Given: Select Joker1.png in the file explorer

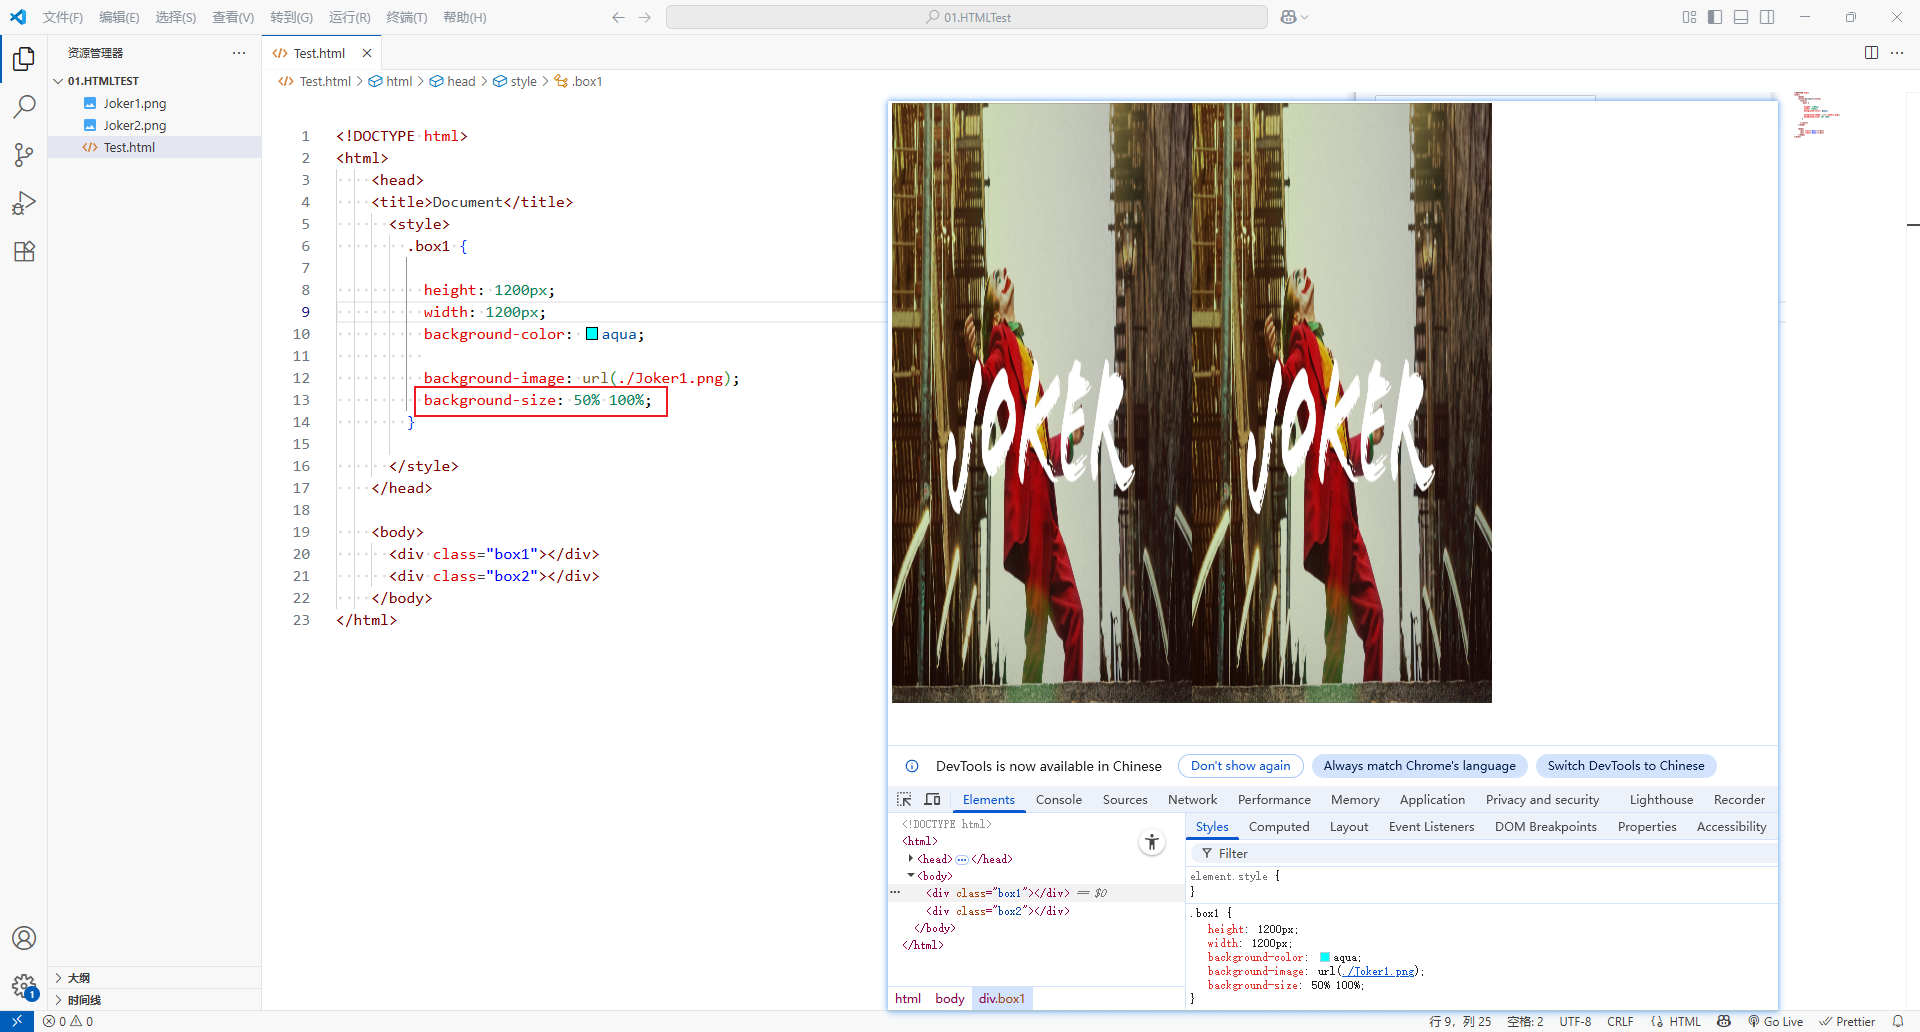Looking at the screenshot, I should point(155,103).
